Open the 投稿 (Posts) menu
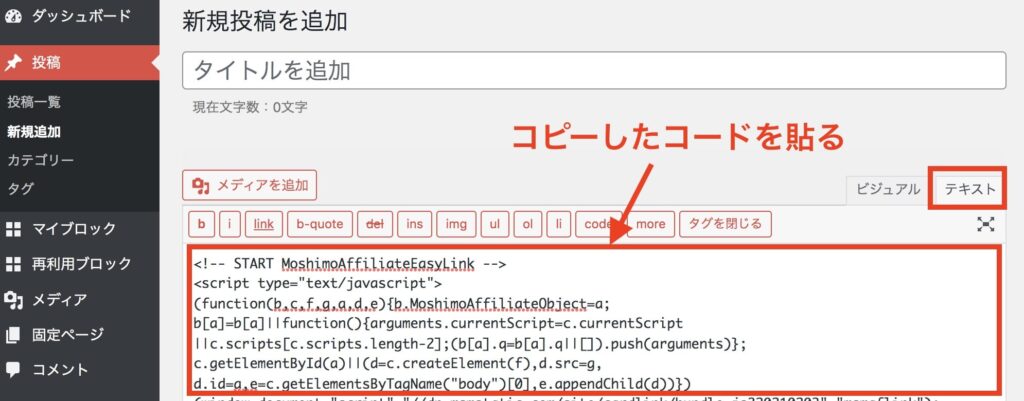Image resolution: width=1024 pixels, height=401 pixels. pyautogui.click(x=80, y=63)
